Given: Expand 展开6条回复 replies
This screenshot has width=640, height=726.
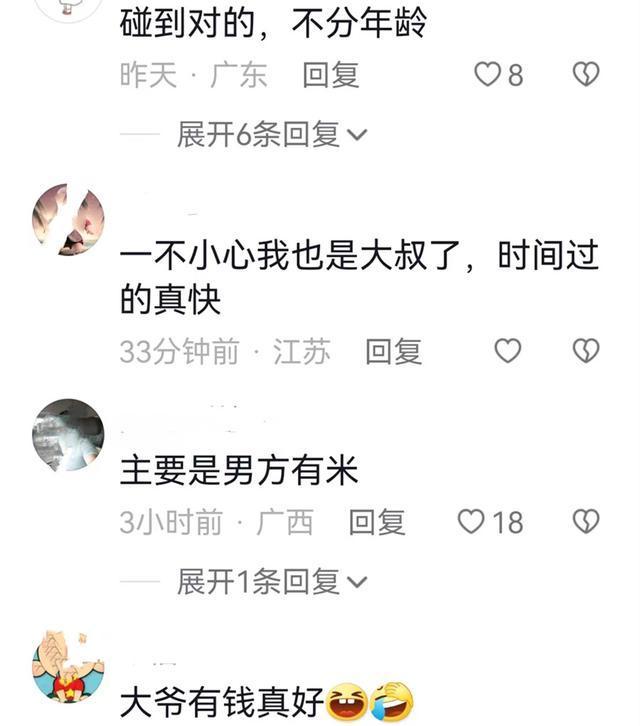Looking at the screenshot, I should tap(272, 134).
